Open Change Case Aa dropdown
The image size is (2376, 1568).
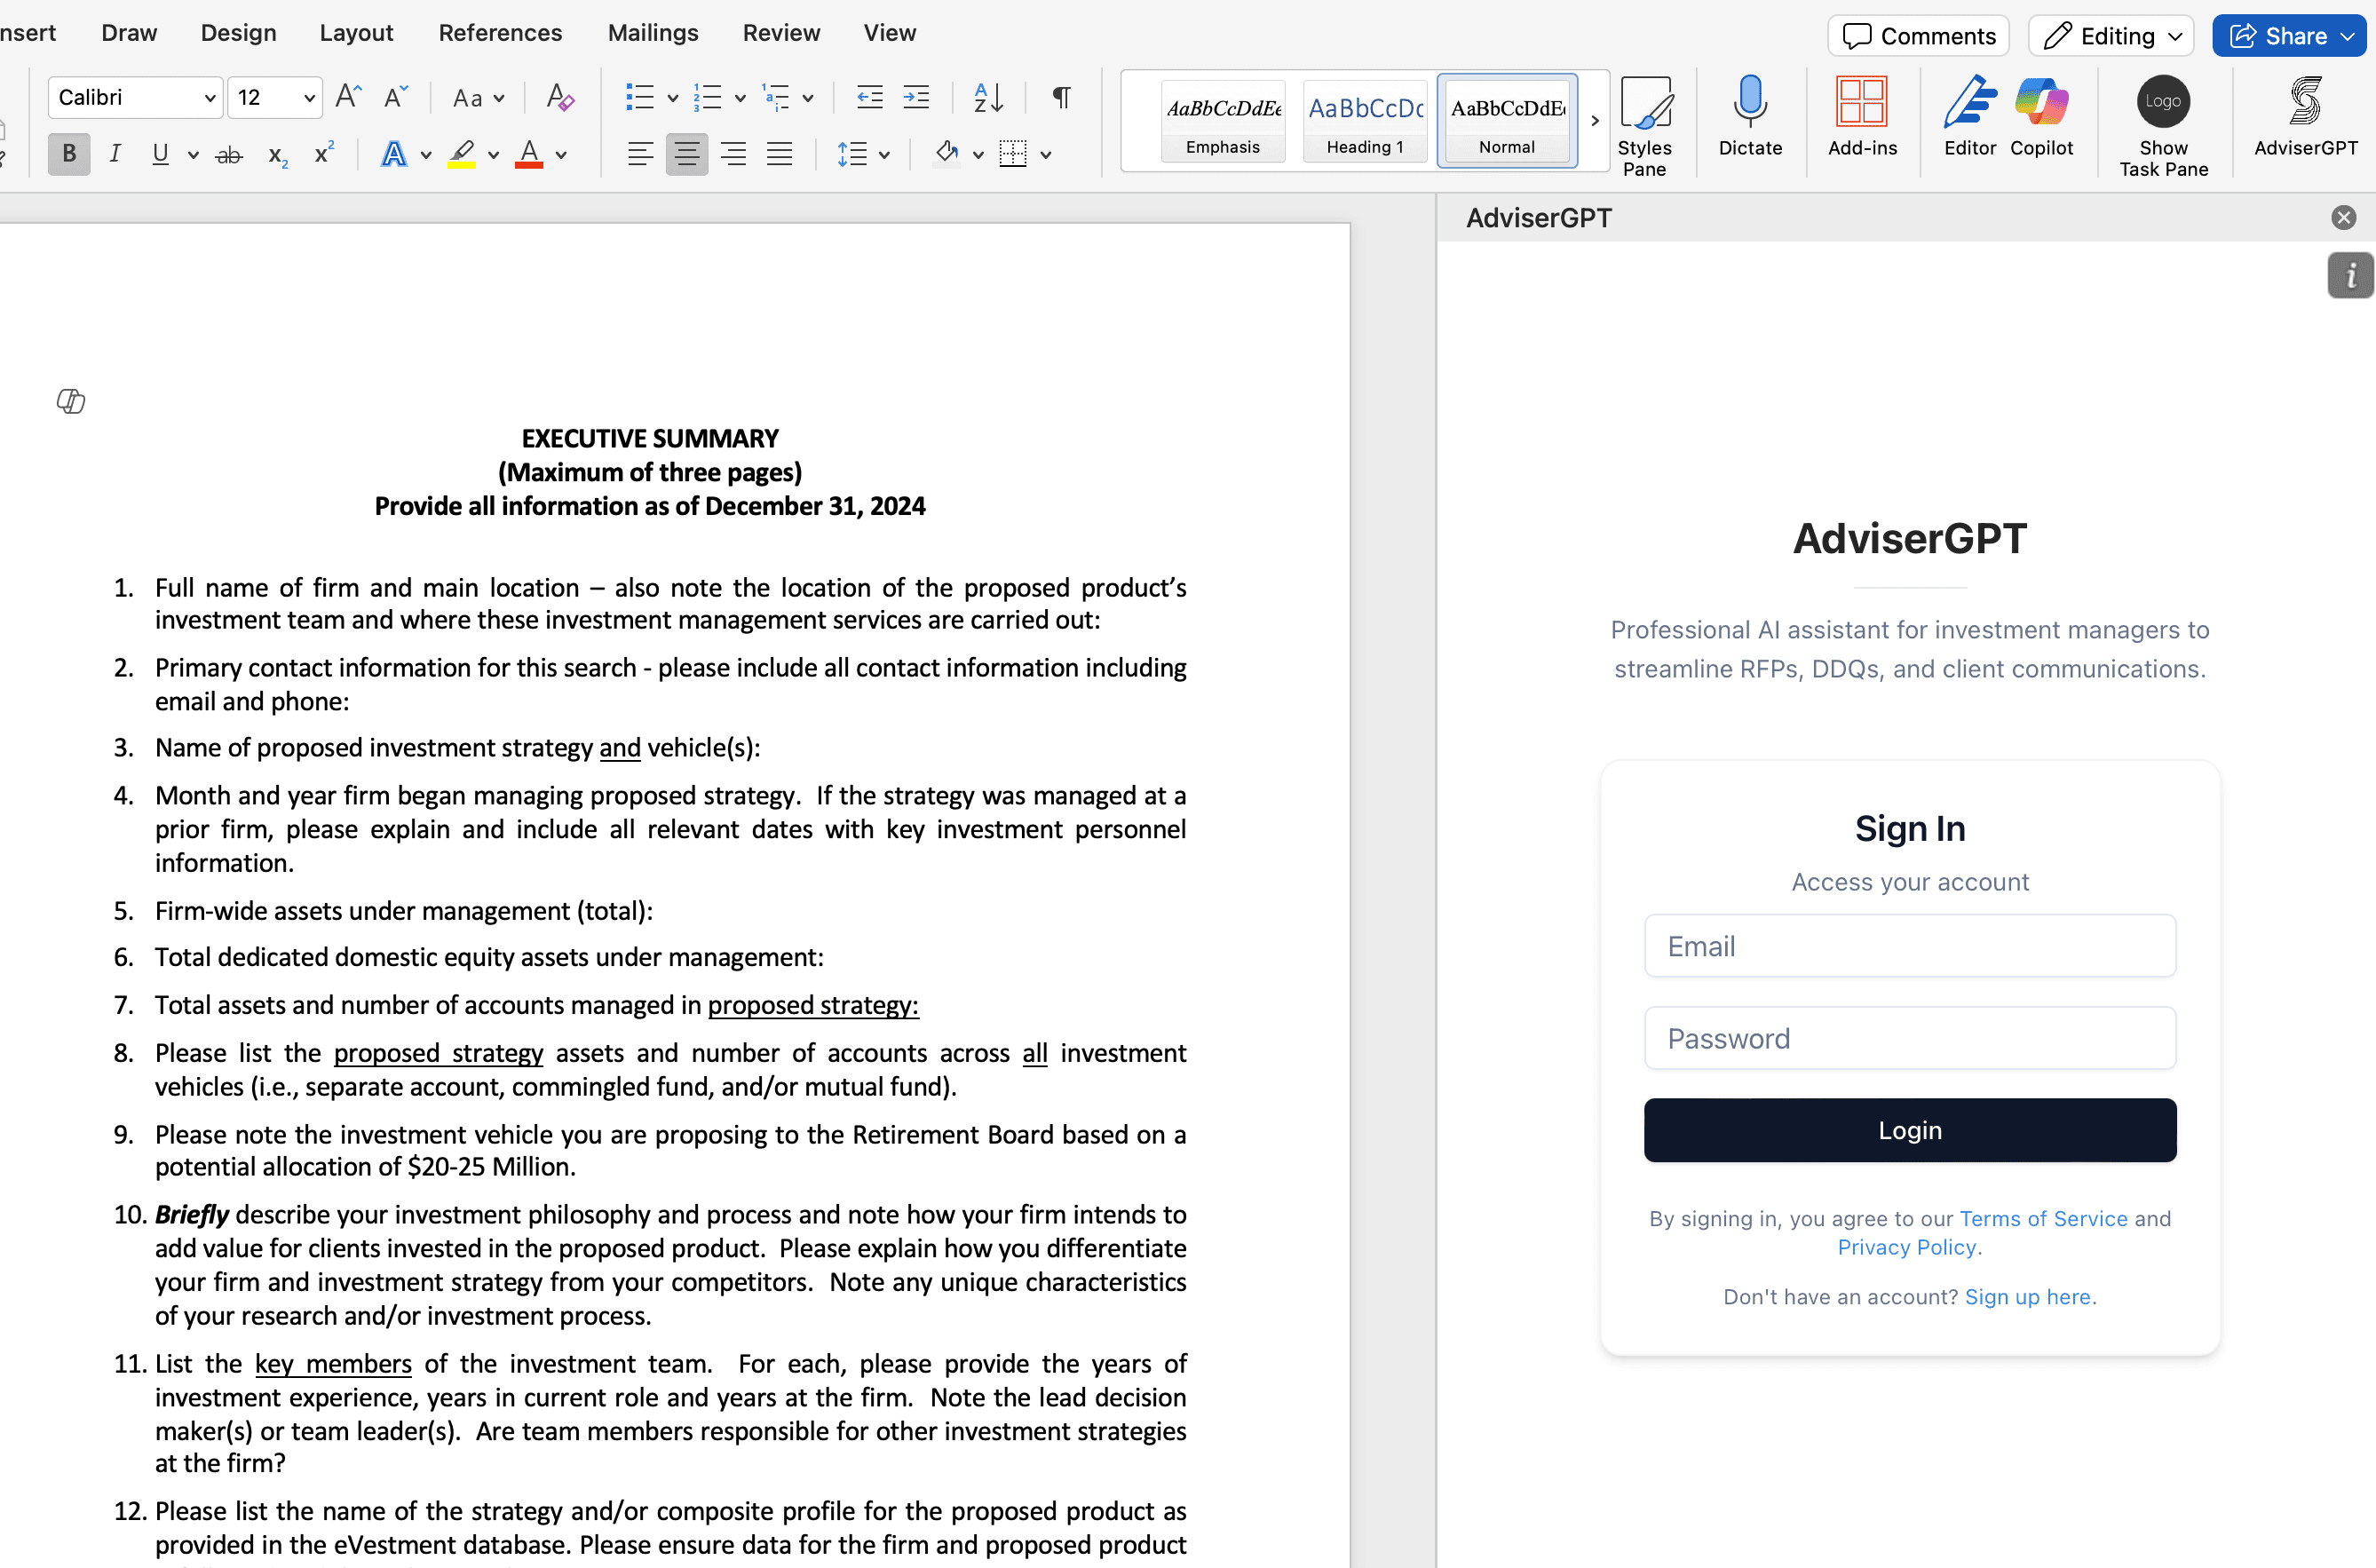coord(478,98)
